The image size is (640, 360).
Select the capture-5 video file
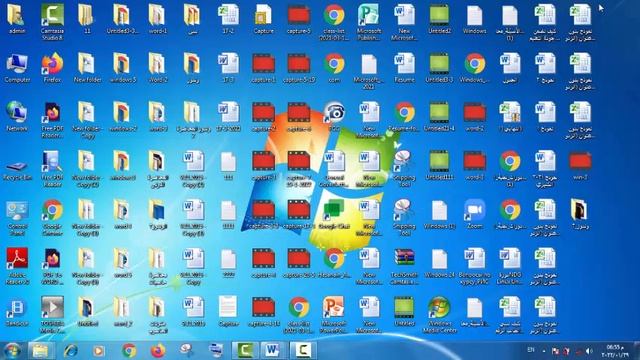click(299, 19)
